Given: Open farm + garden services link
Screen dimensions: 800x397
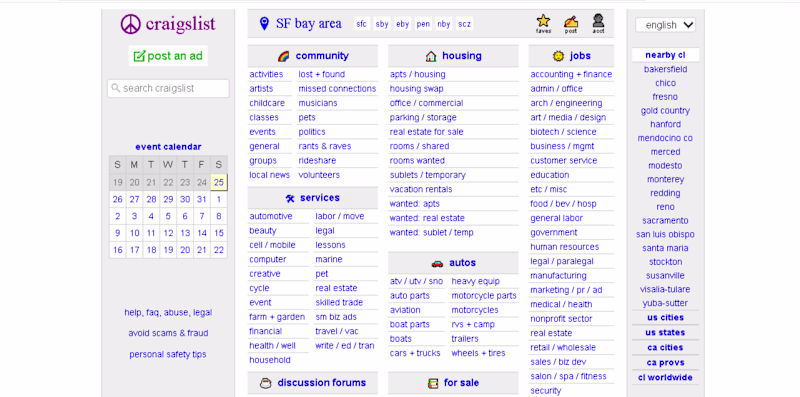Looking at the screenshot, I should coord(277,317).
